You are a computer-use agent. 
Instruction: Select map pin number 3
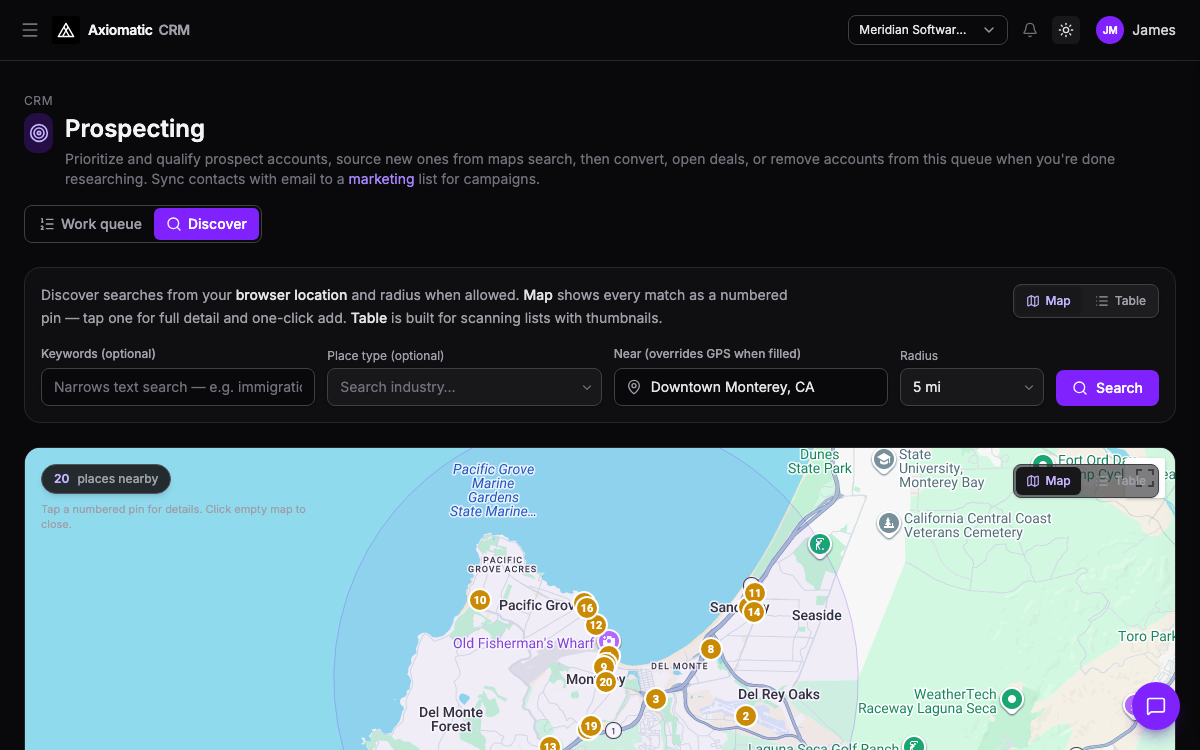click(x=656, y=699)
